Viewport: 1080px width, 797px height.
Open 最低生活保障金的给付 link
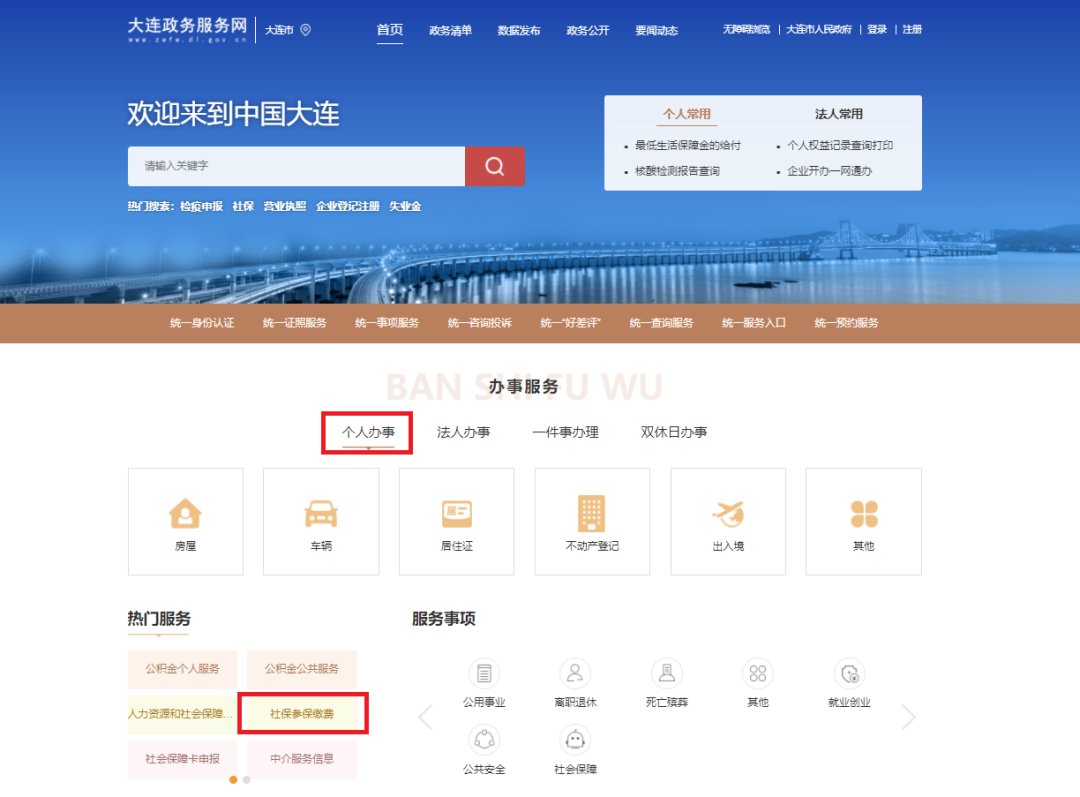tap(687, 145)
